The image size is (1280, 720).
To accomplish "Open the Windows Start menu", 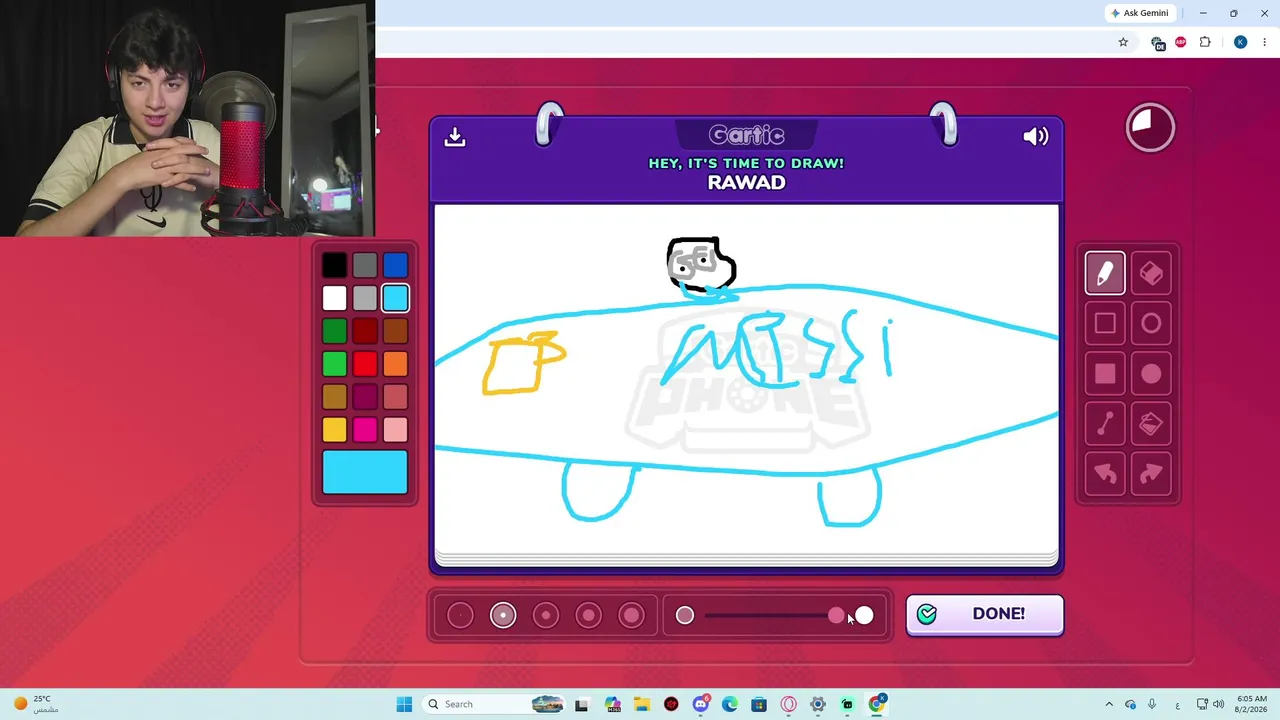I will coord(404,704).
